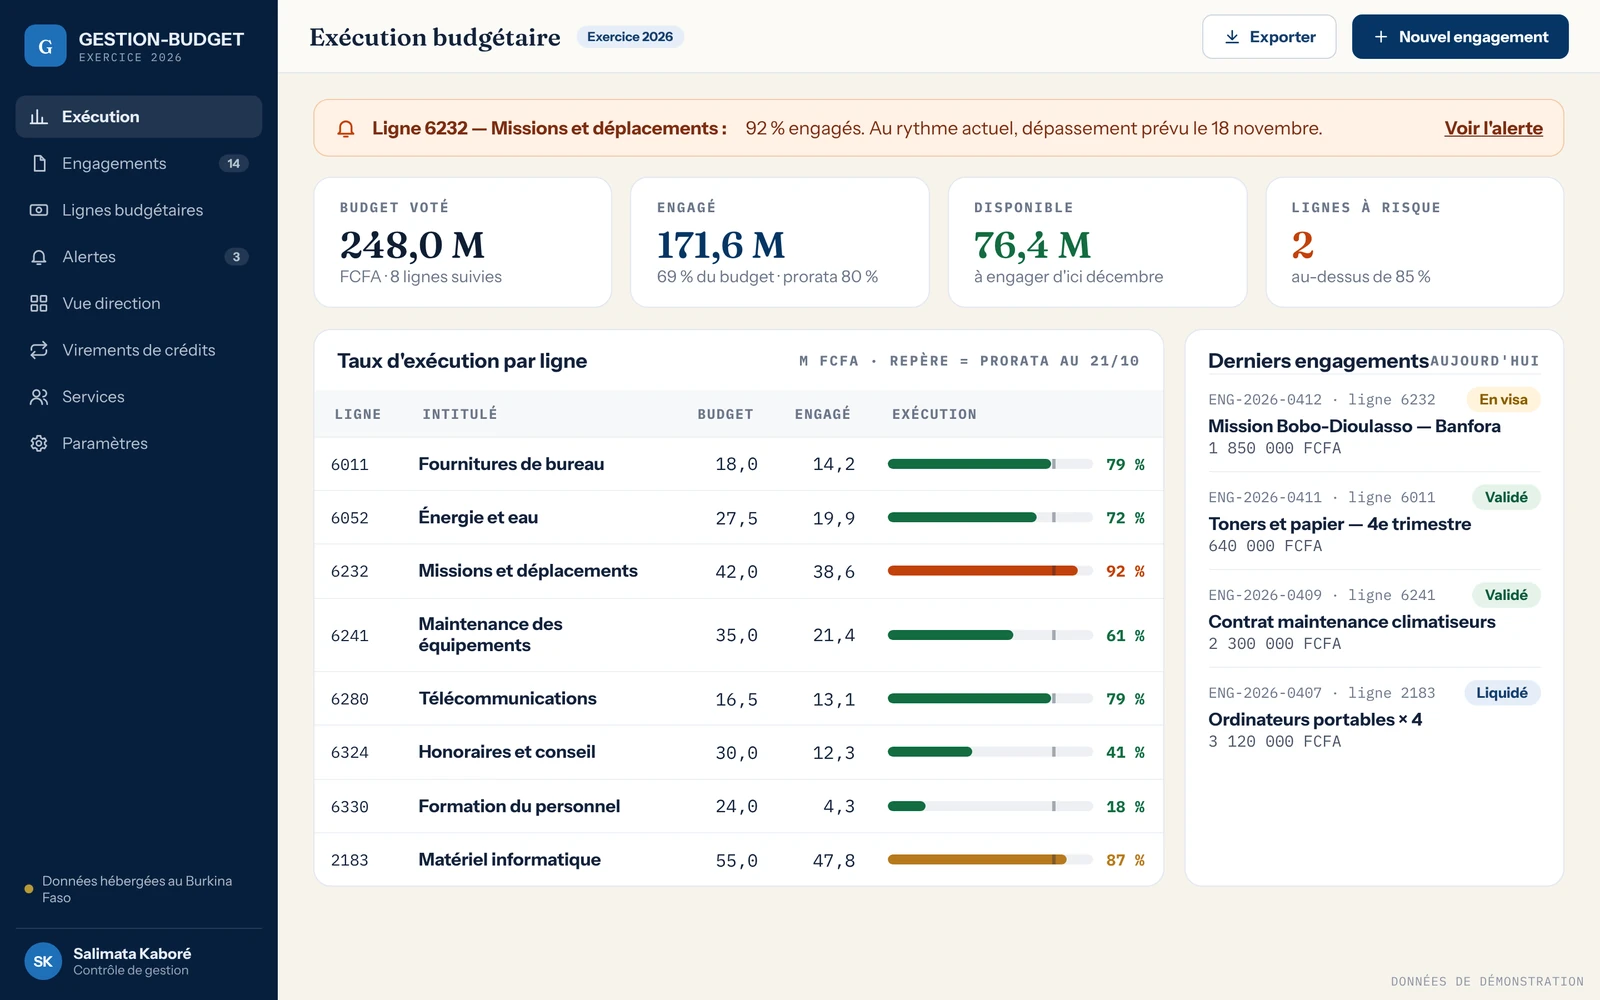
Task: Select Honoraires et conseil row
Action: pyautogui.click(x=739, y=752)
